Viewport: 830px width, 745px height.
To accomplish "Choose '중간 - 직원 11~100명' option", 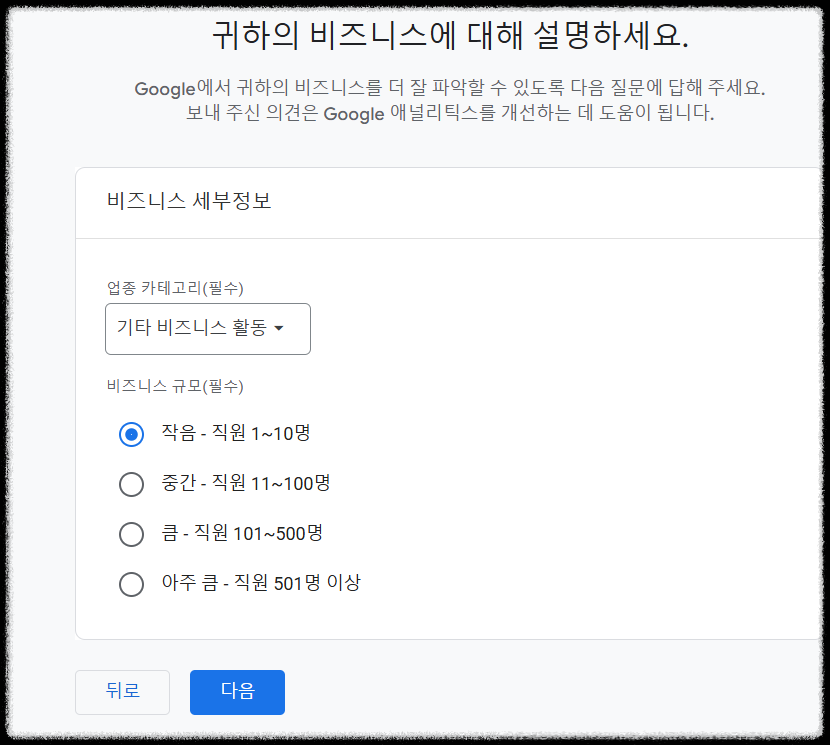I will pos(131,484).
